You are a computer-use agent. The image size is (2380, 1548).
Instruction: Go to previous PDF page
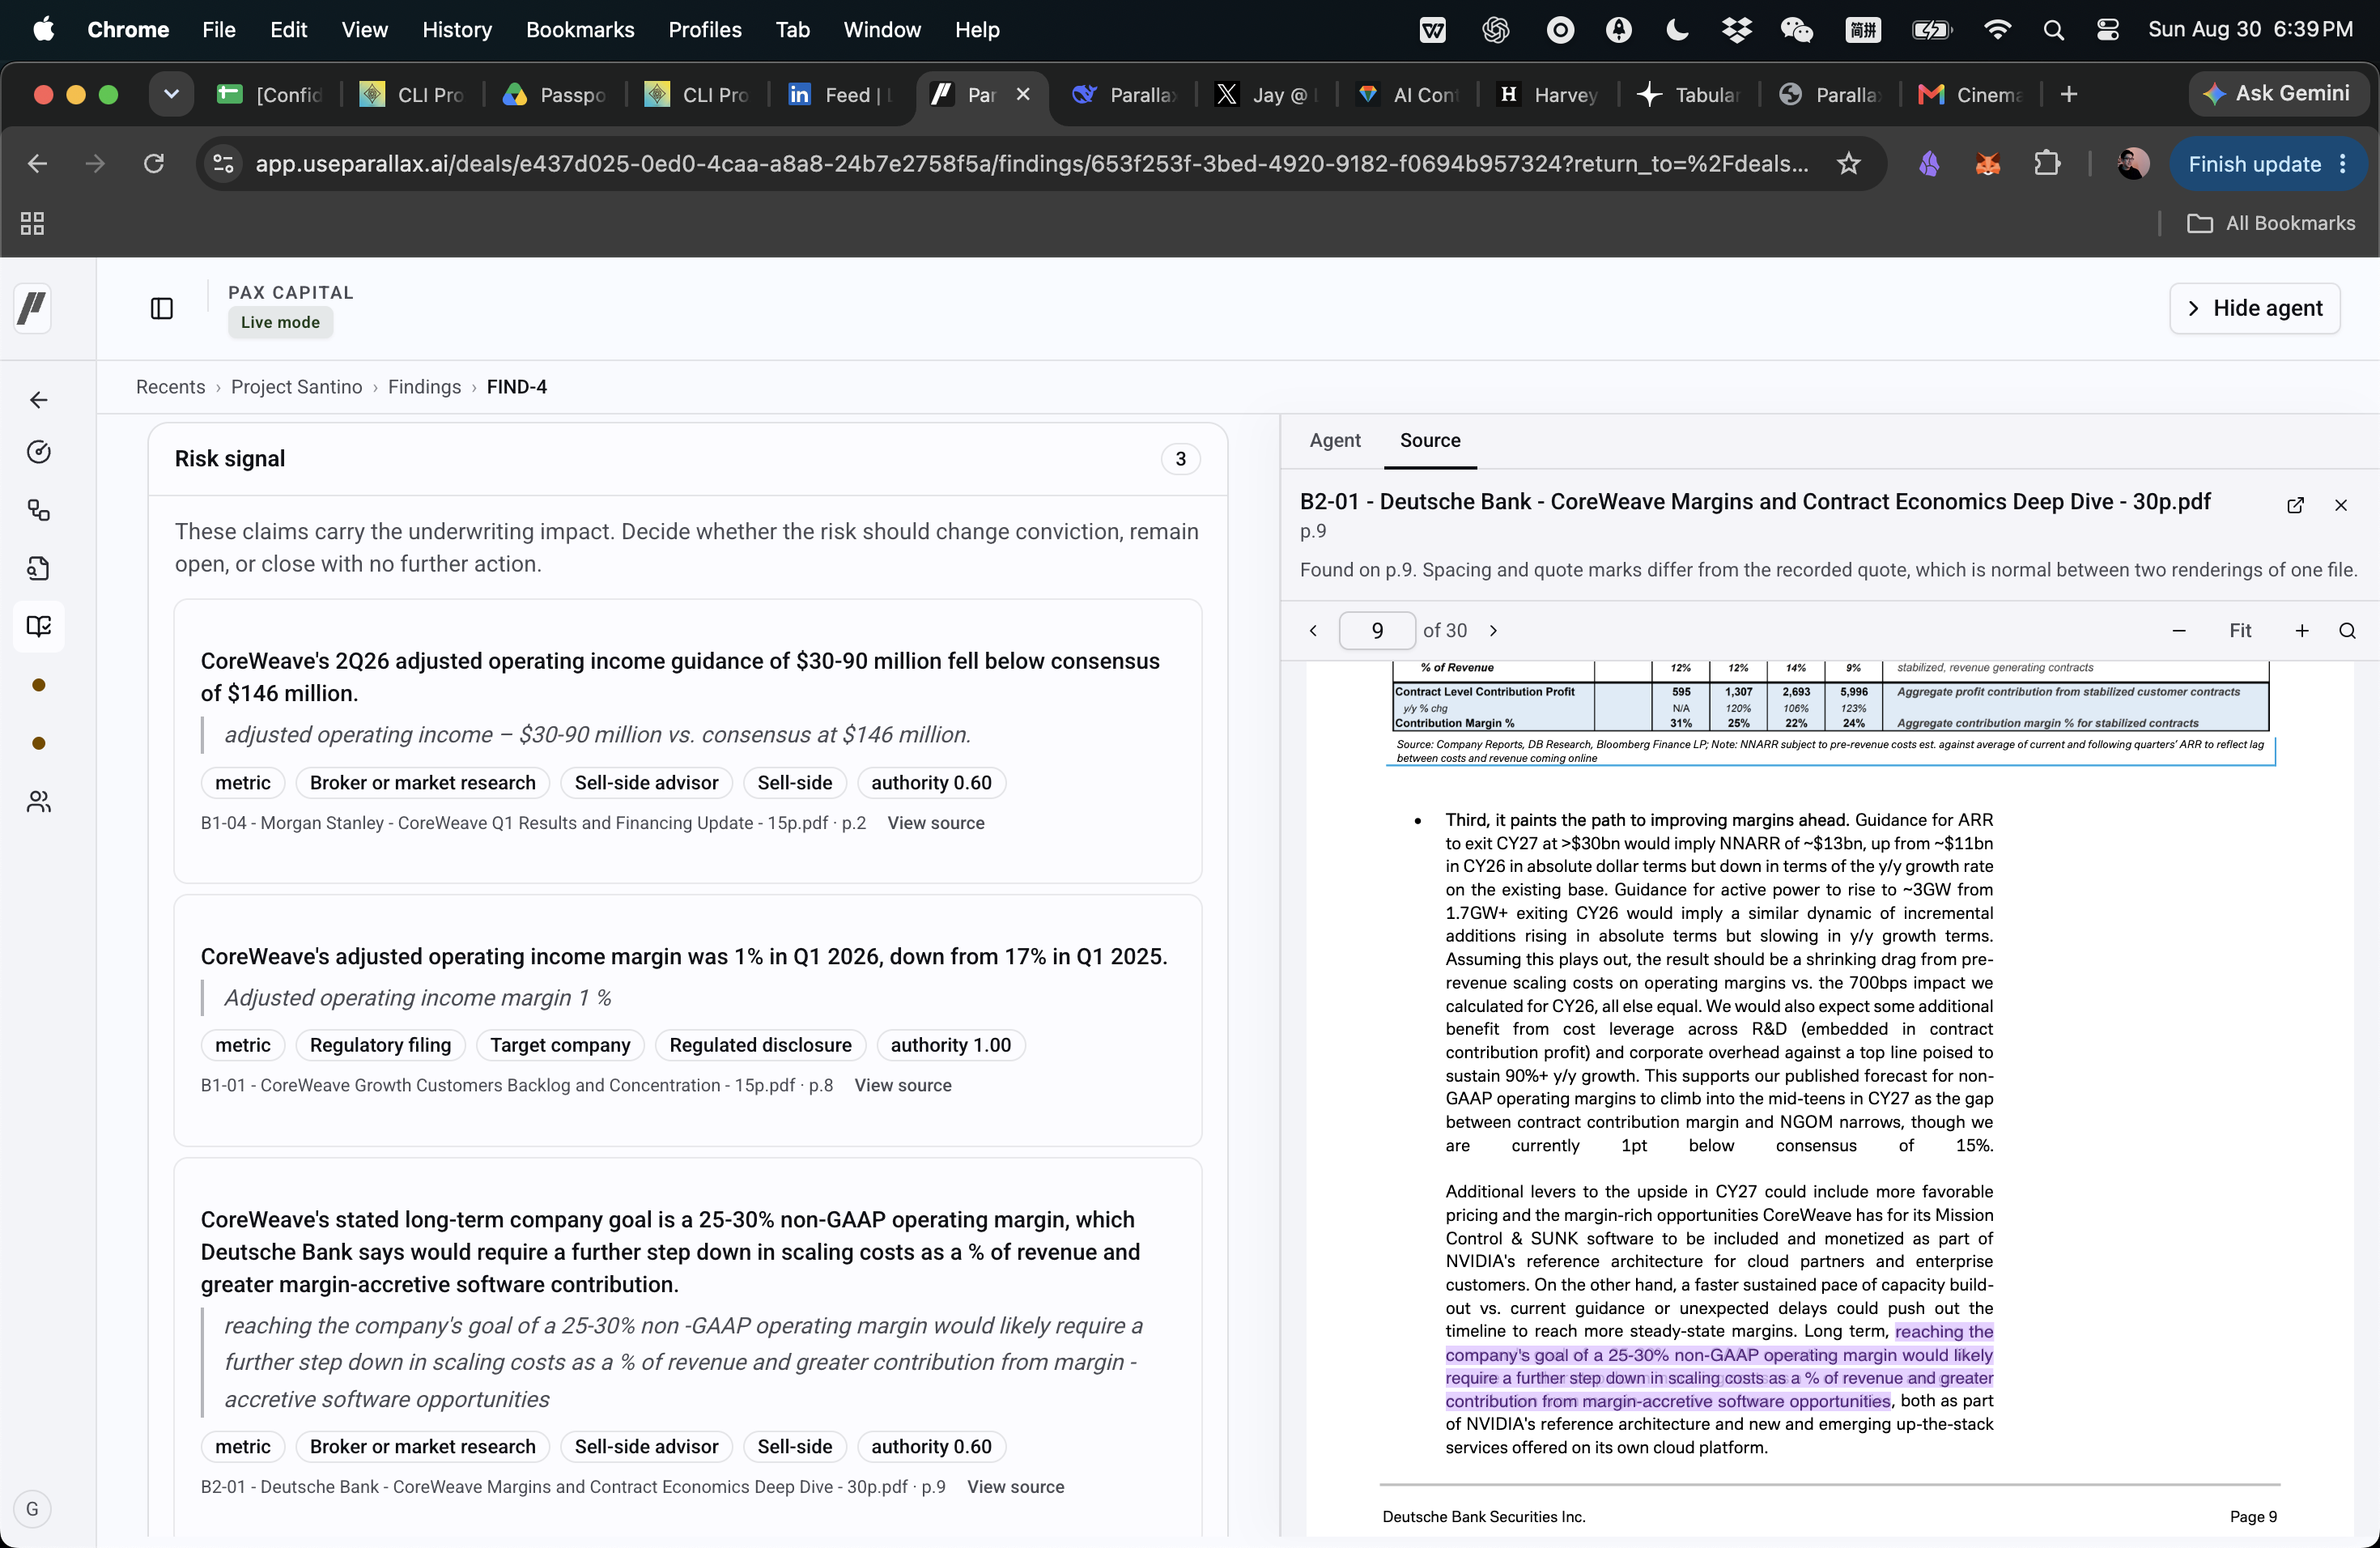coord(1313,630)
